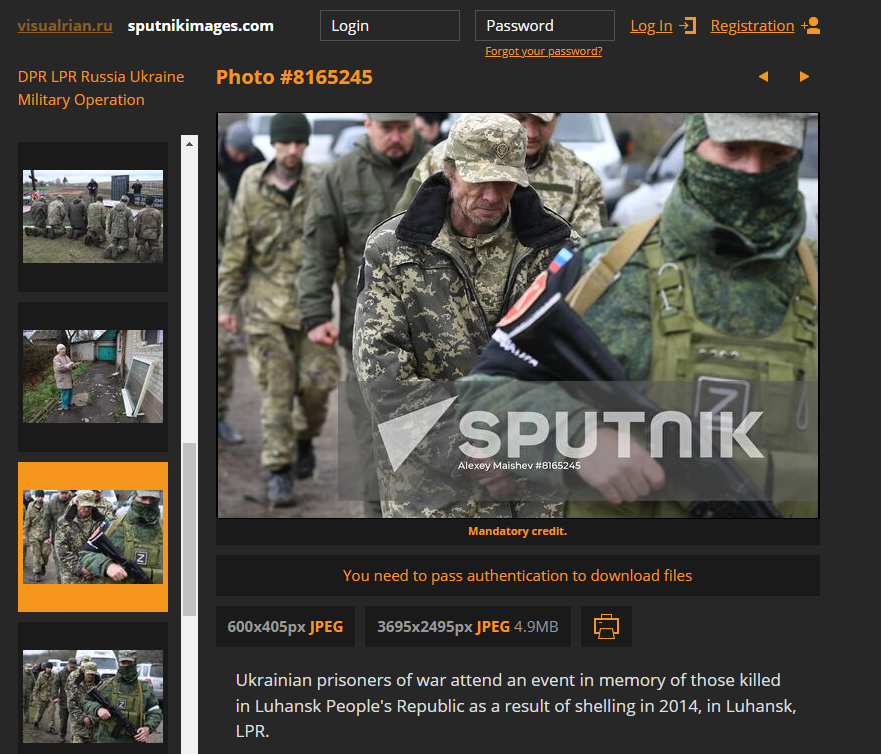Open the sputnikimages.com site link

(201, 26)
